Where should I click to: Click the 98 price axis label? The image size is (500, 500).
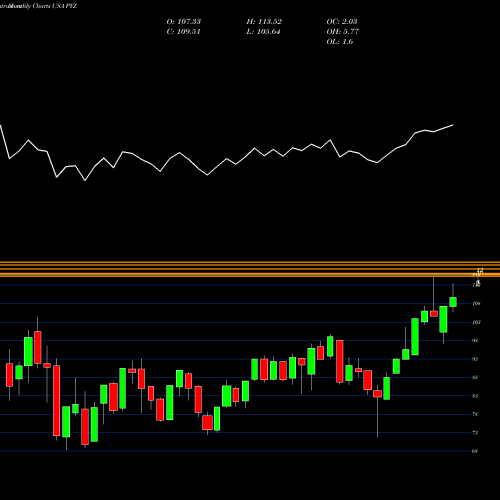pos(476,341)
